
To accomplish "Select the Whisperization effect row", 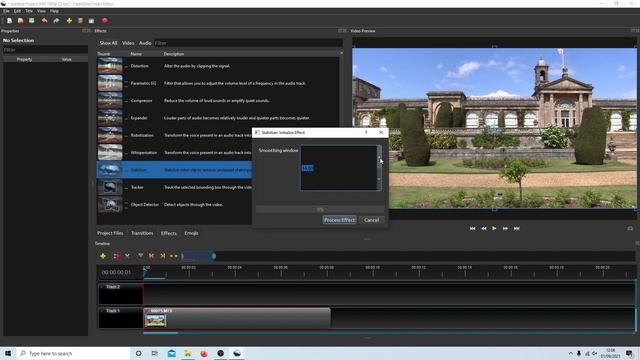I will pos(174,153).
